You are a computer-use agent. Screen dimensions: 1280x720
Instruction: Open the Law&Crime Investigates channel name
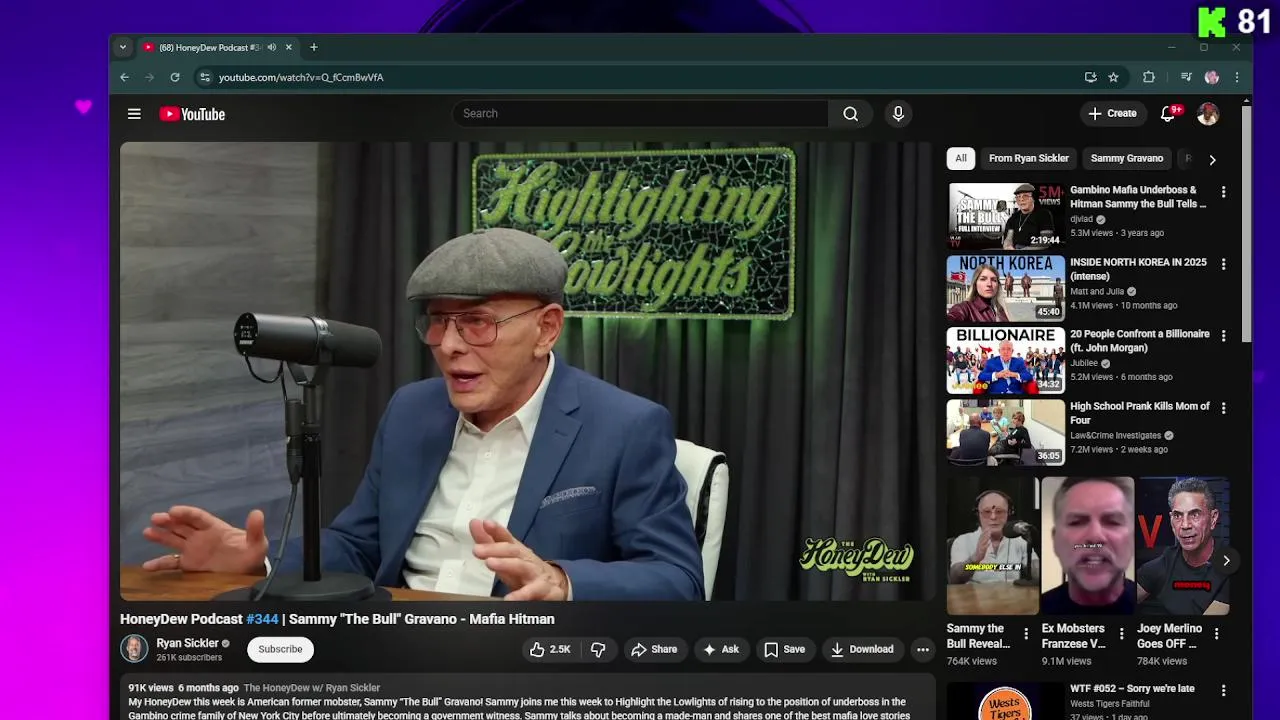tap(1115, 435)
